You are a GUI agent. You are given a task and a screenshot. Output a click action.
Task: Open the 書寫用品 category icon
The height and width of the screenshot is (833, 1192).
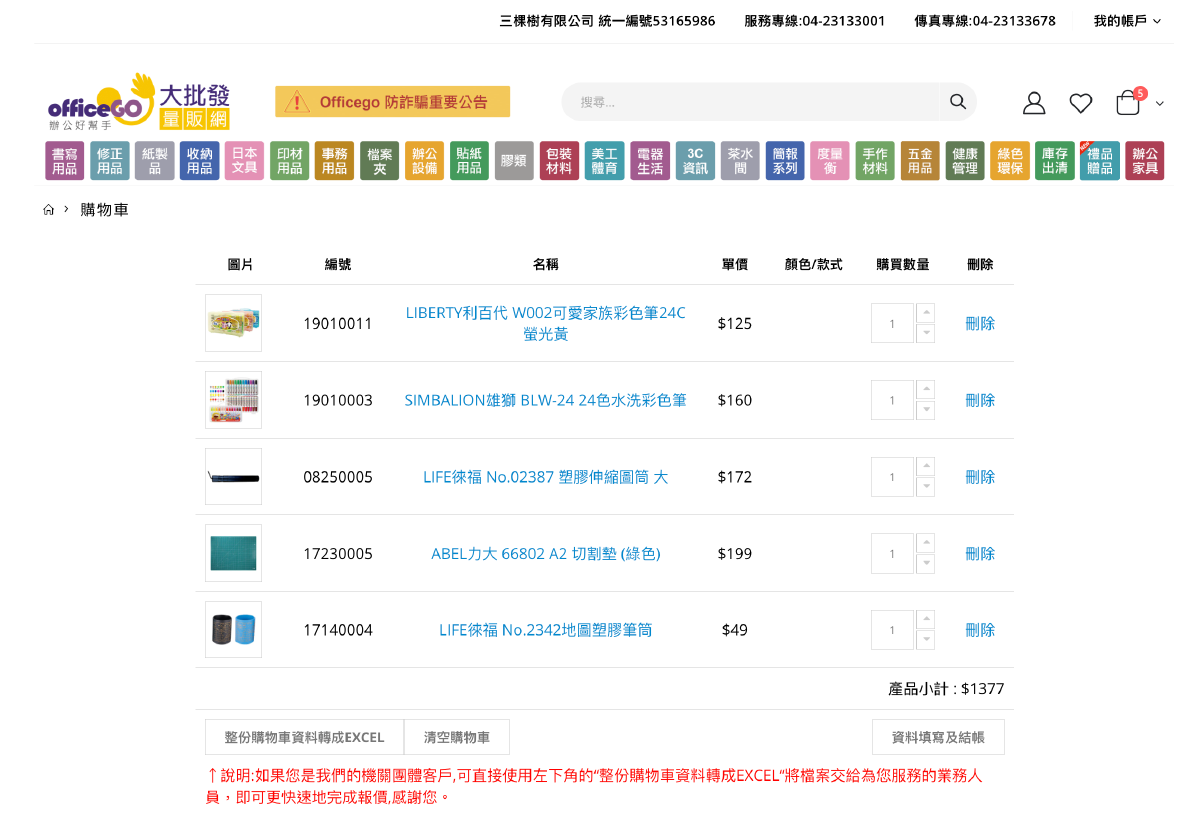pyautogui.click(x=65, y=161)
